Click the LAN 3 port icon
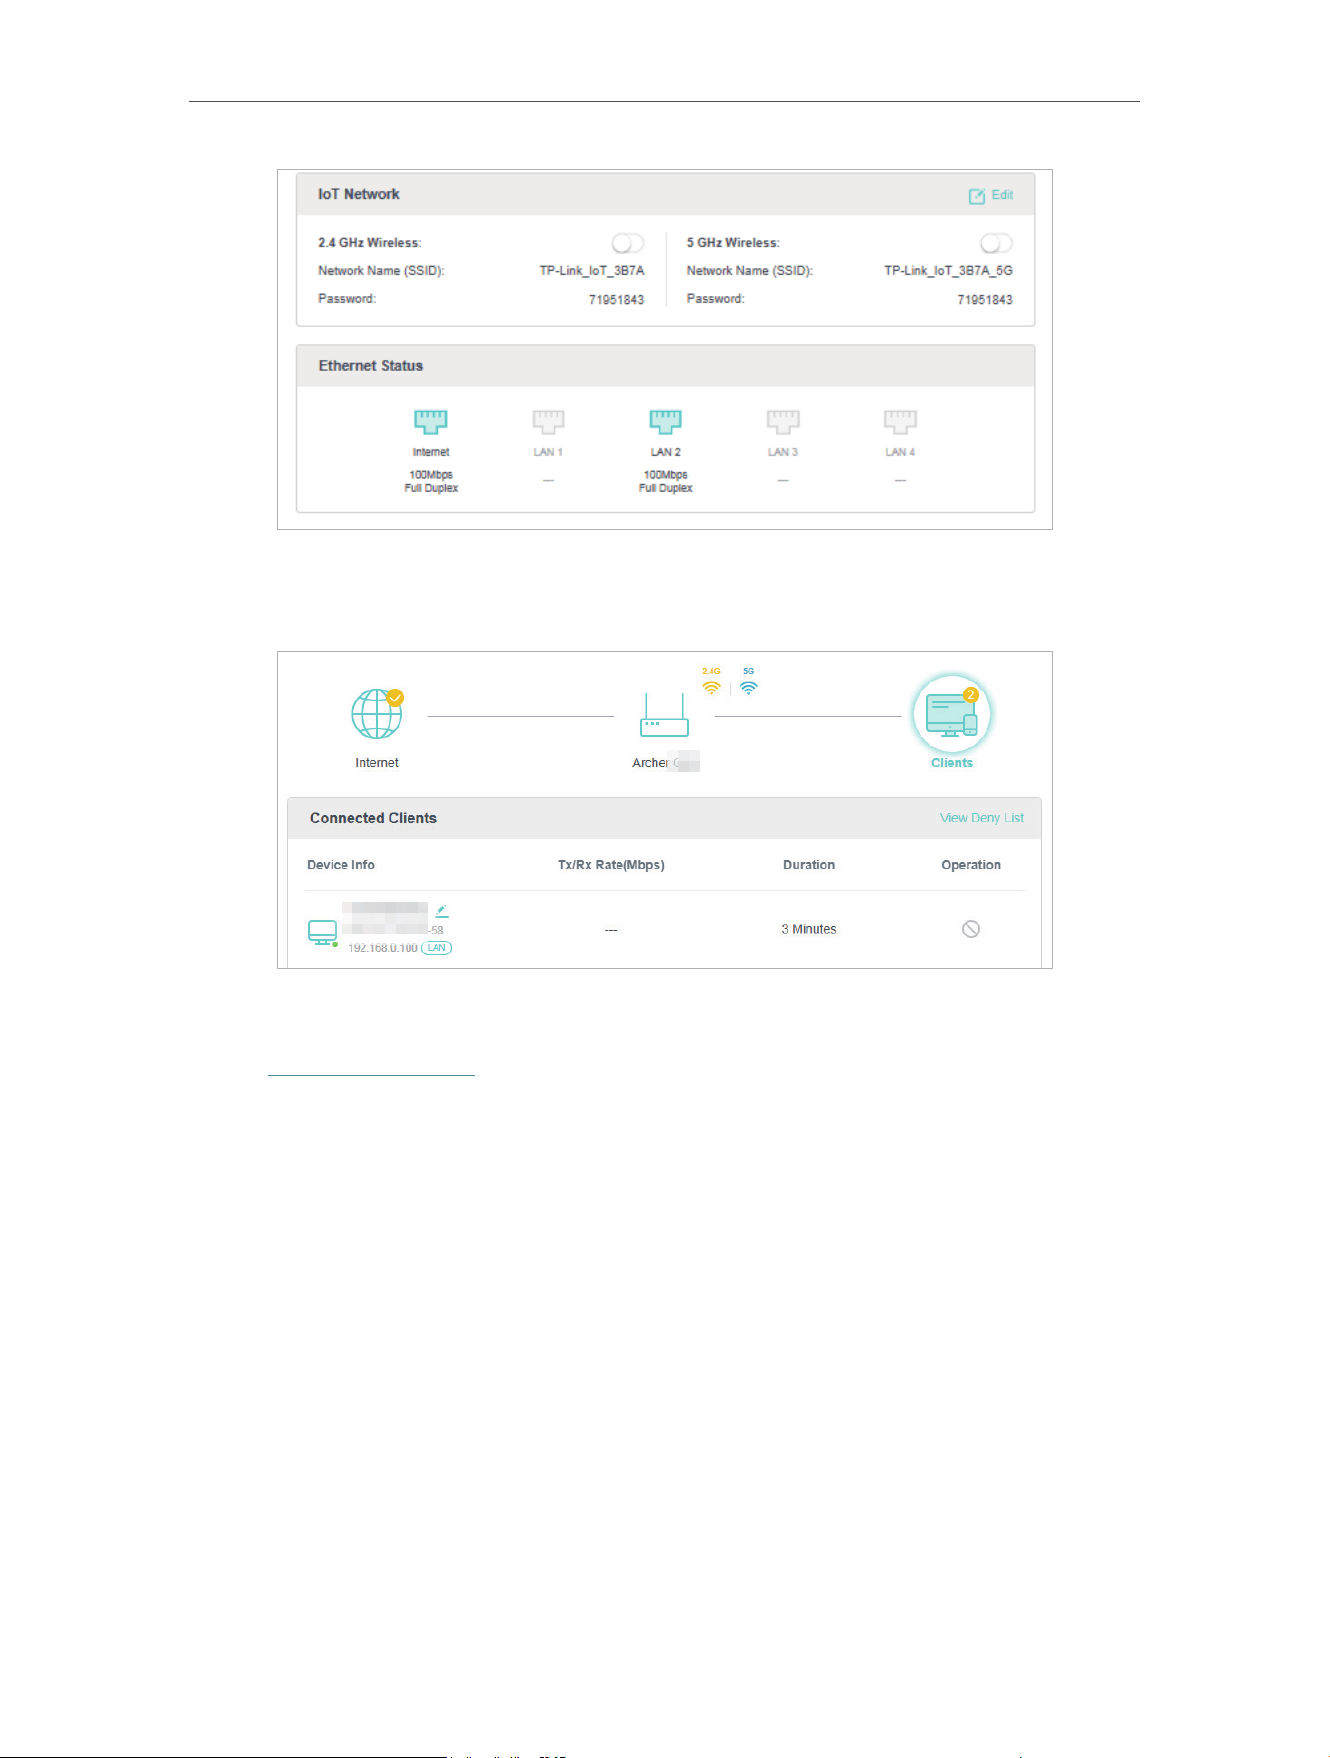The width and height of the screenshot is (1330, 1758). 783,421
